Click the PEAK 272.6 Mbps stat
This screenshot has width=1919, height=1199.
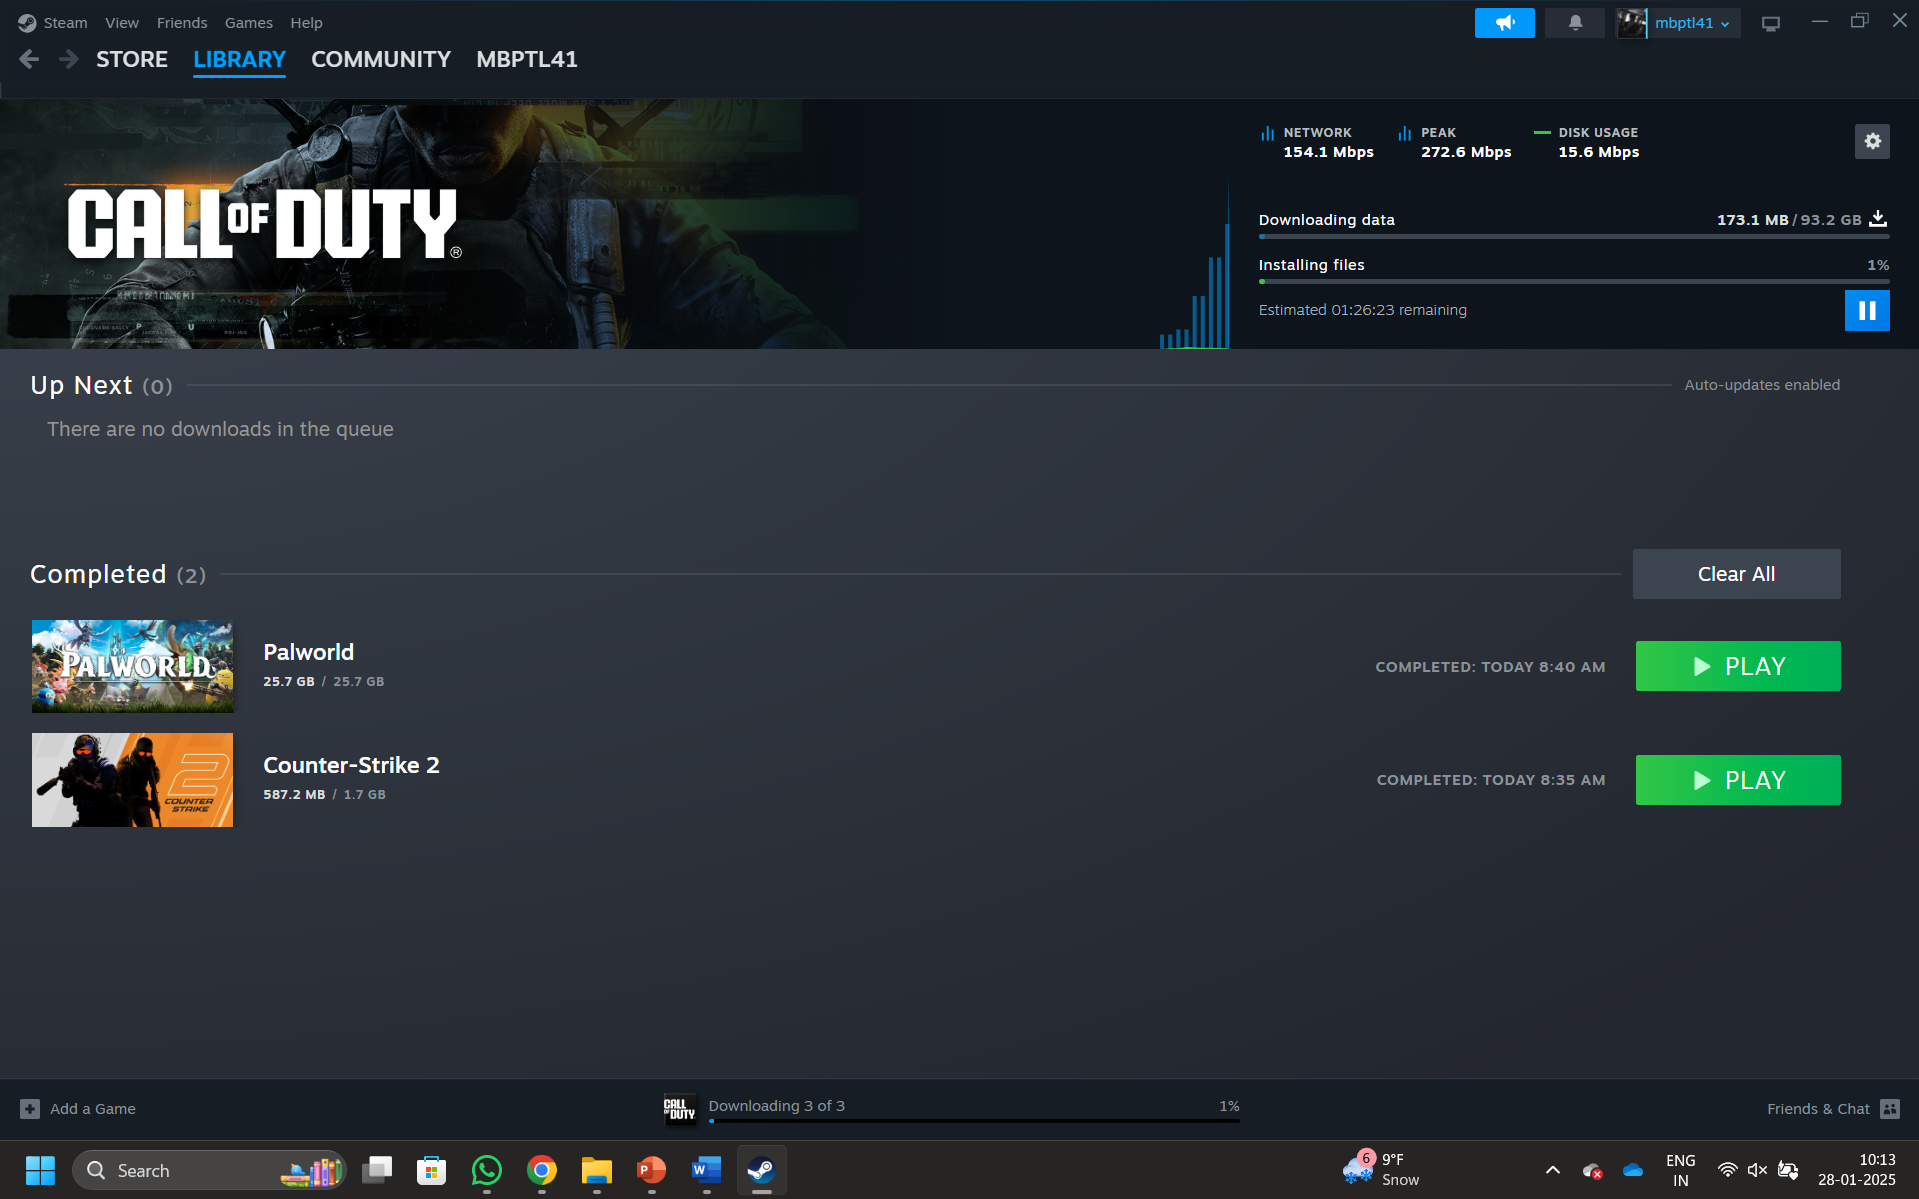1455,142
